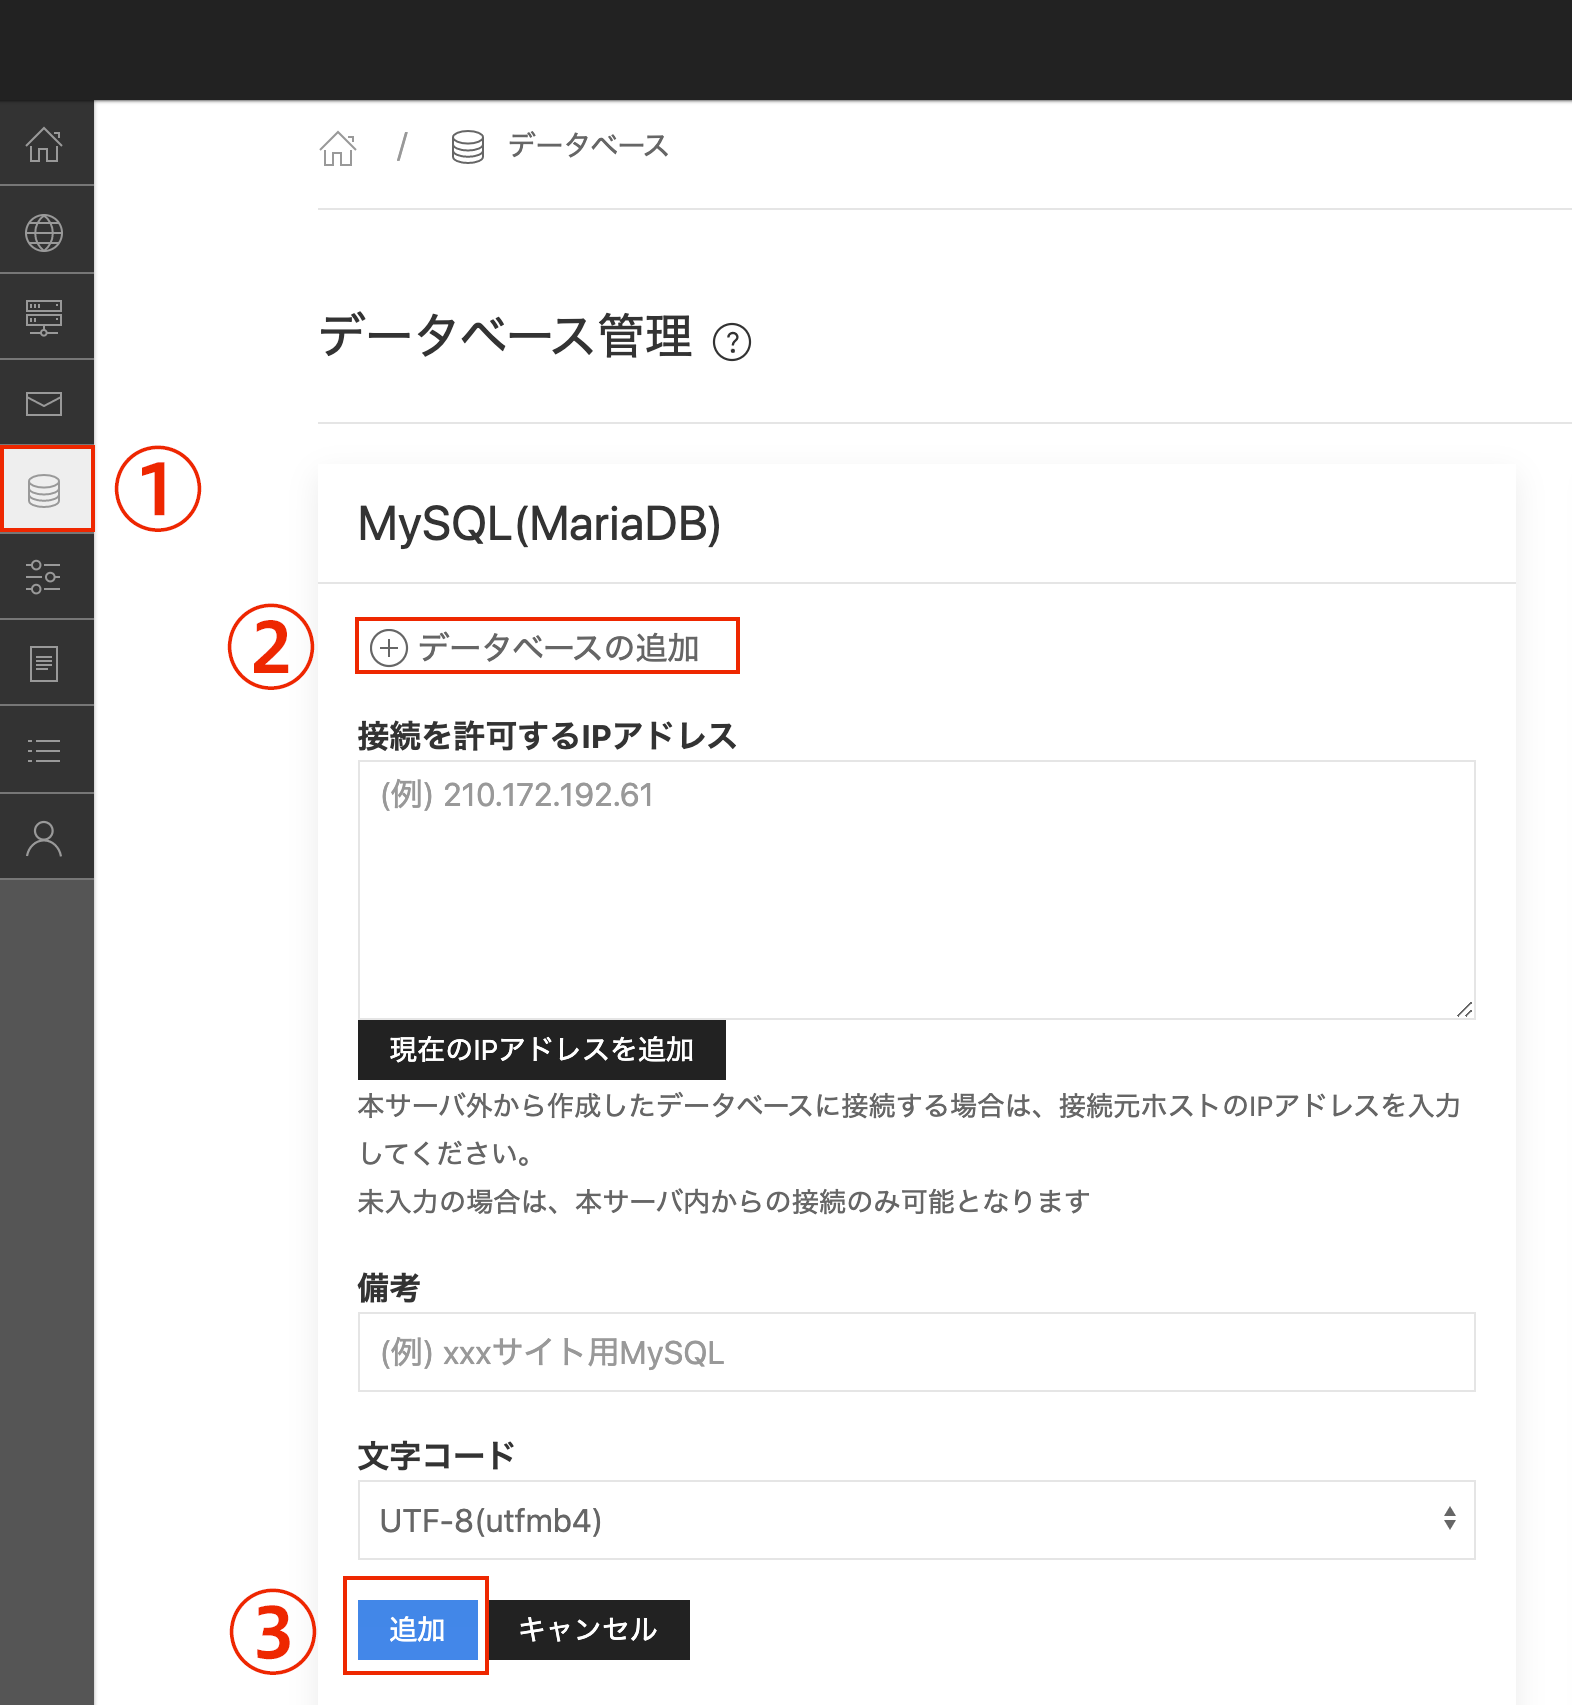Open the home icon in the sidebar
This screenshot has height=1705, width=1572.
(x=44, y=145)
